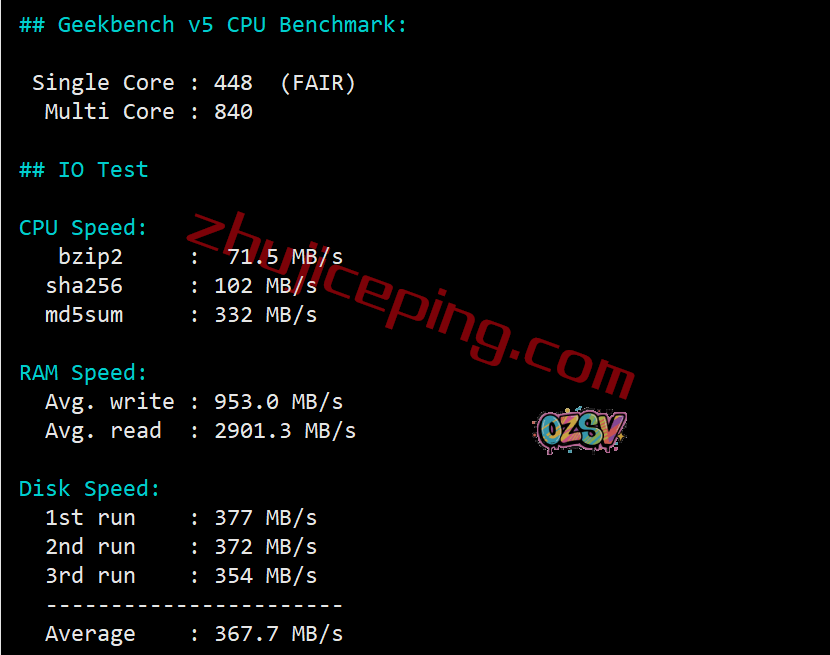
Task: Click the md5sum 332 MB/s value
Action: click(x=265, y=315)
